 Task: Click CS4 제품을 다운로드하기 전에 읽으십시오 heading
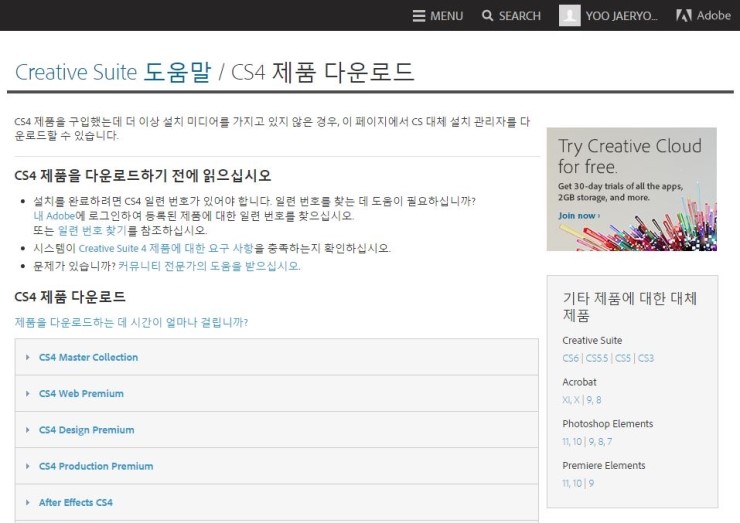point(143,176)
